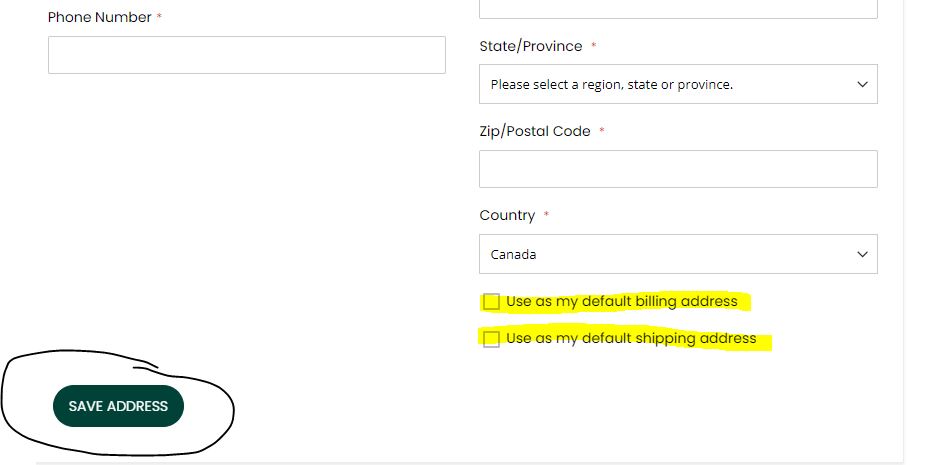Focus the Zip/Postal Code input field

pyautogui.click(x=678, y=169)
